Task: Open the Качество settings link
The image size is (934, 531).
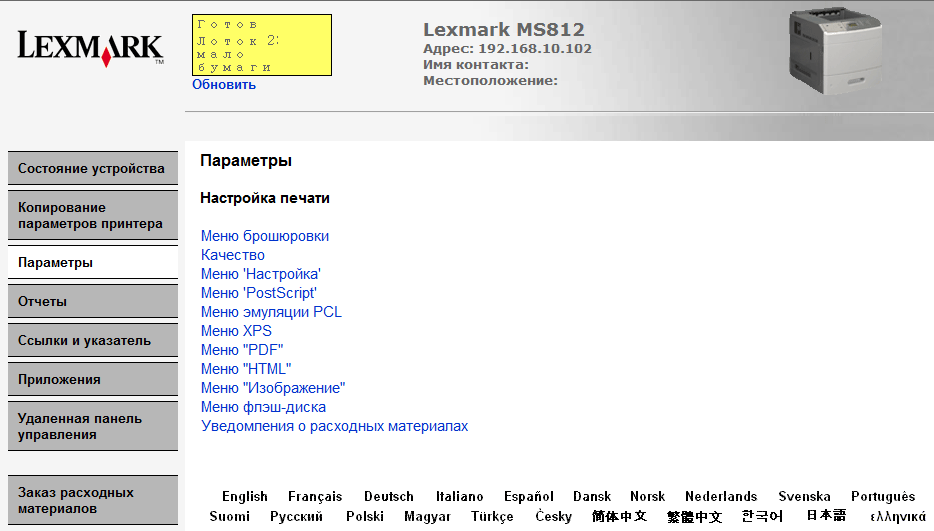Action: pos(232,255)
